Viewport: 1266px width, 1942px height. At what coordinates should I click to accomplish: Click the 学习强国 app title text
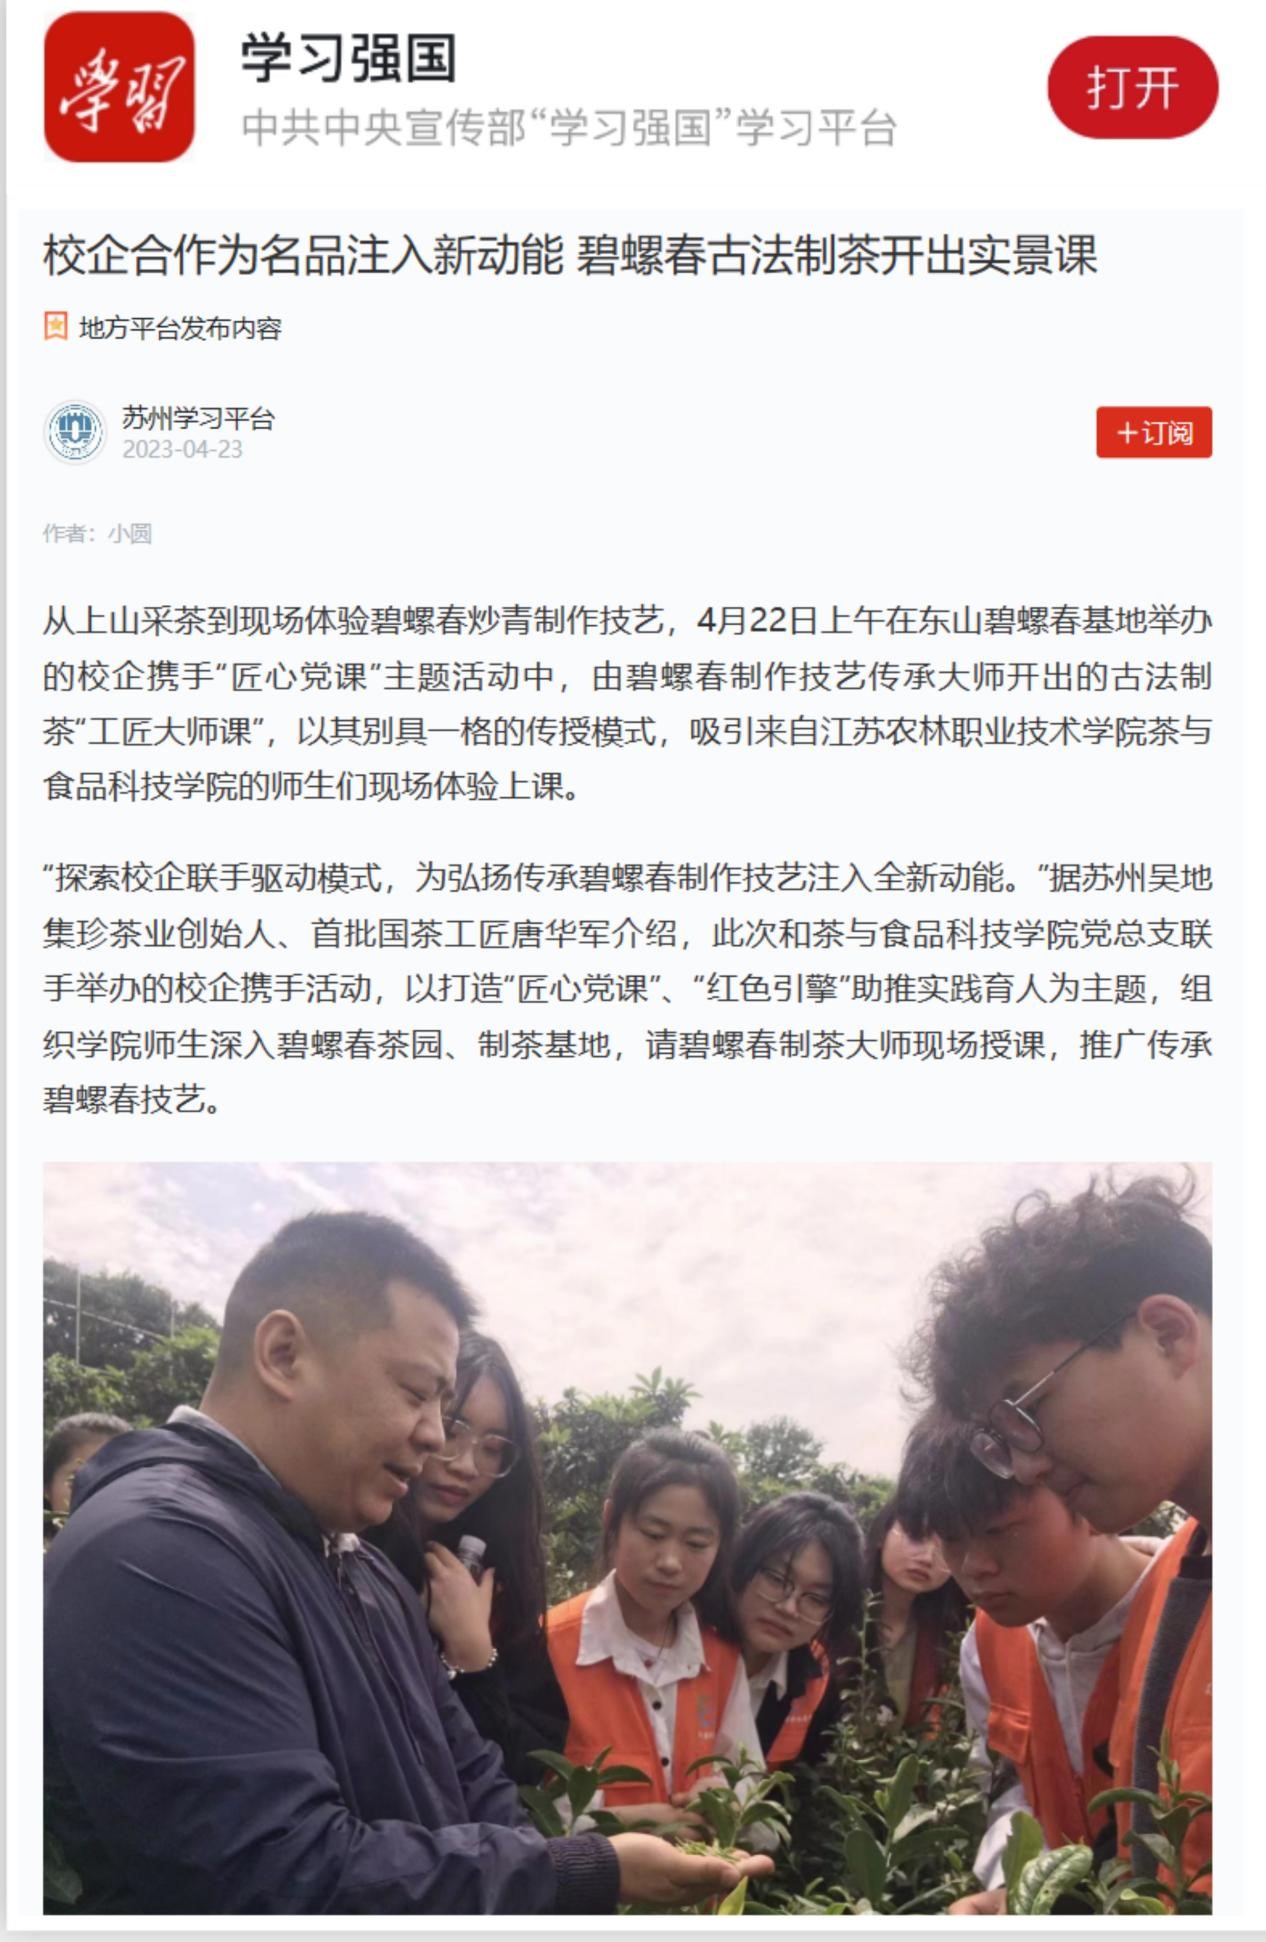pyautogui.click(x=348, y=58)
